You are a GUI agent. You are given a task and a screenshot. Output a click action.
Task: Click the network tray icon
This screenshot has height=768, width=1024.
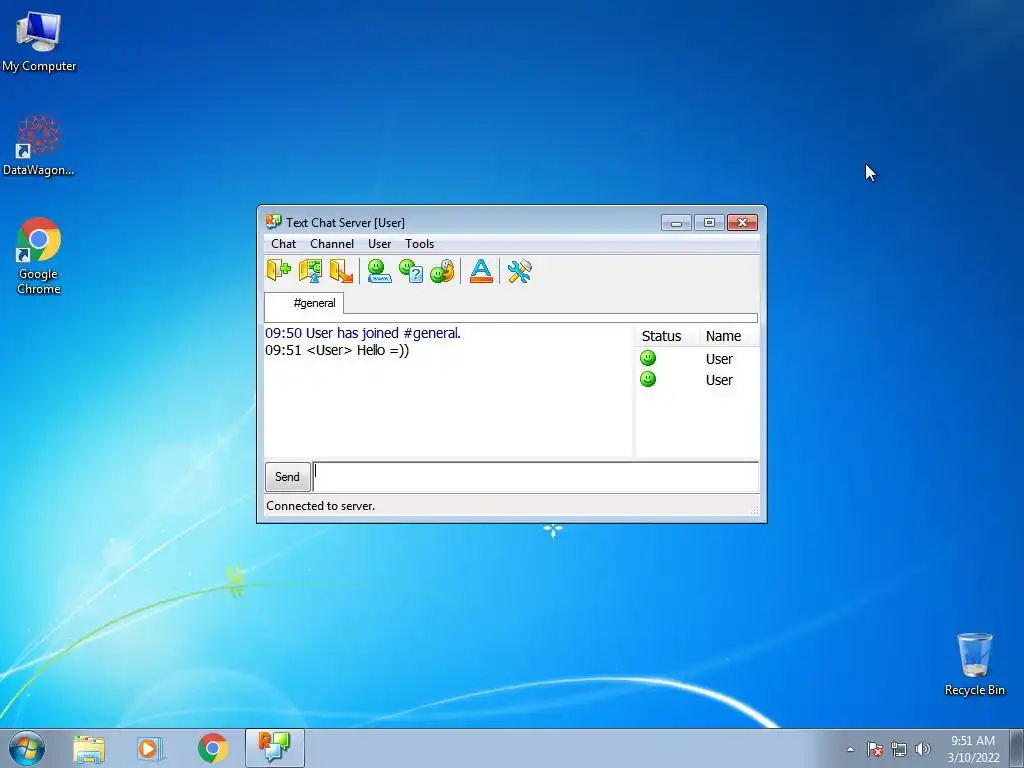(x=899, y=749)
